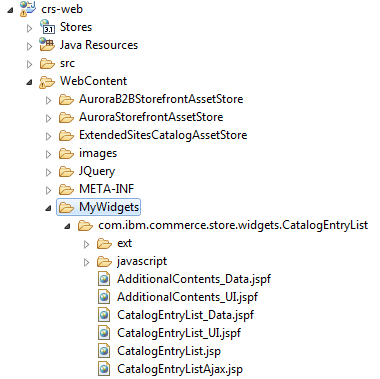Click the CatalogEntryList_Data.jspf file icon

coord(104,315)
